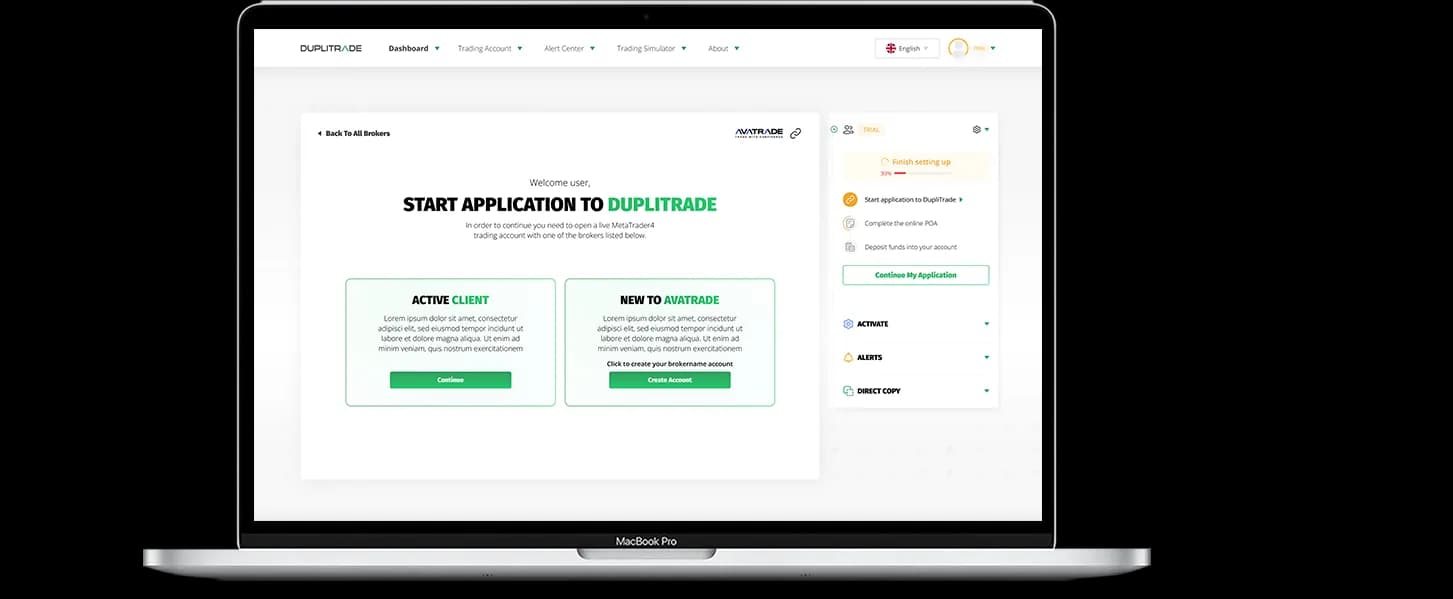Image resolution: width=1453 pixels, height=599 pixels.
Task: Click the Alerts bell icon
Action: click(x=848, y=357)
